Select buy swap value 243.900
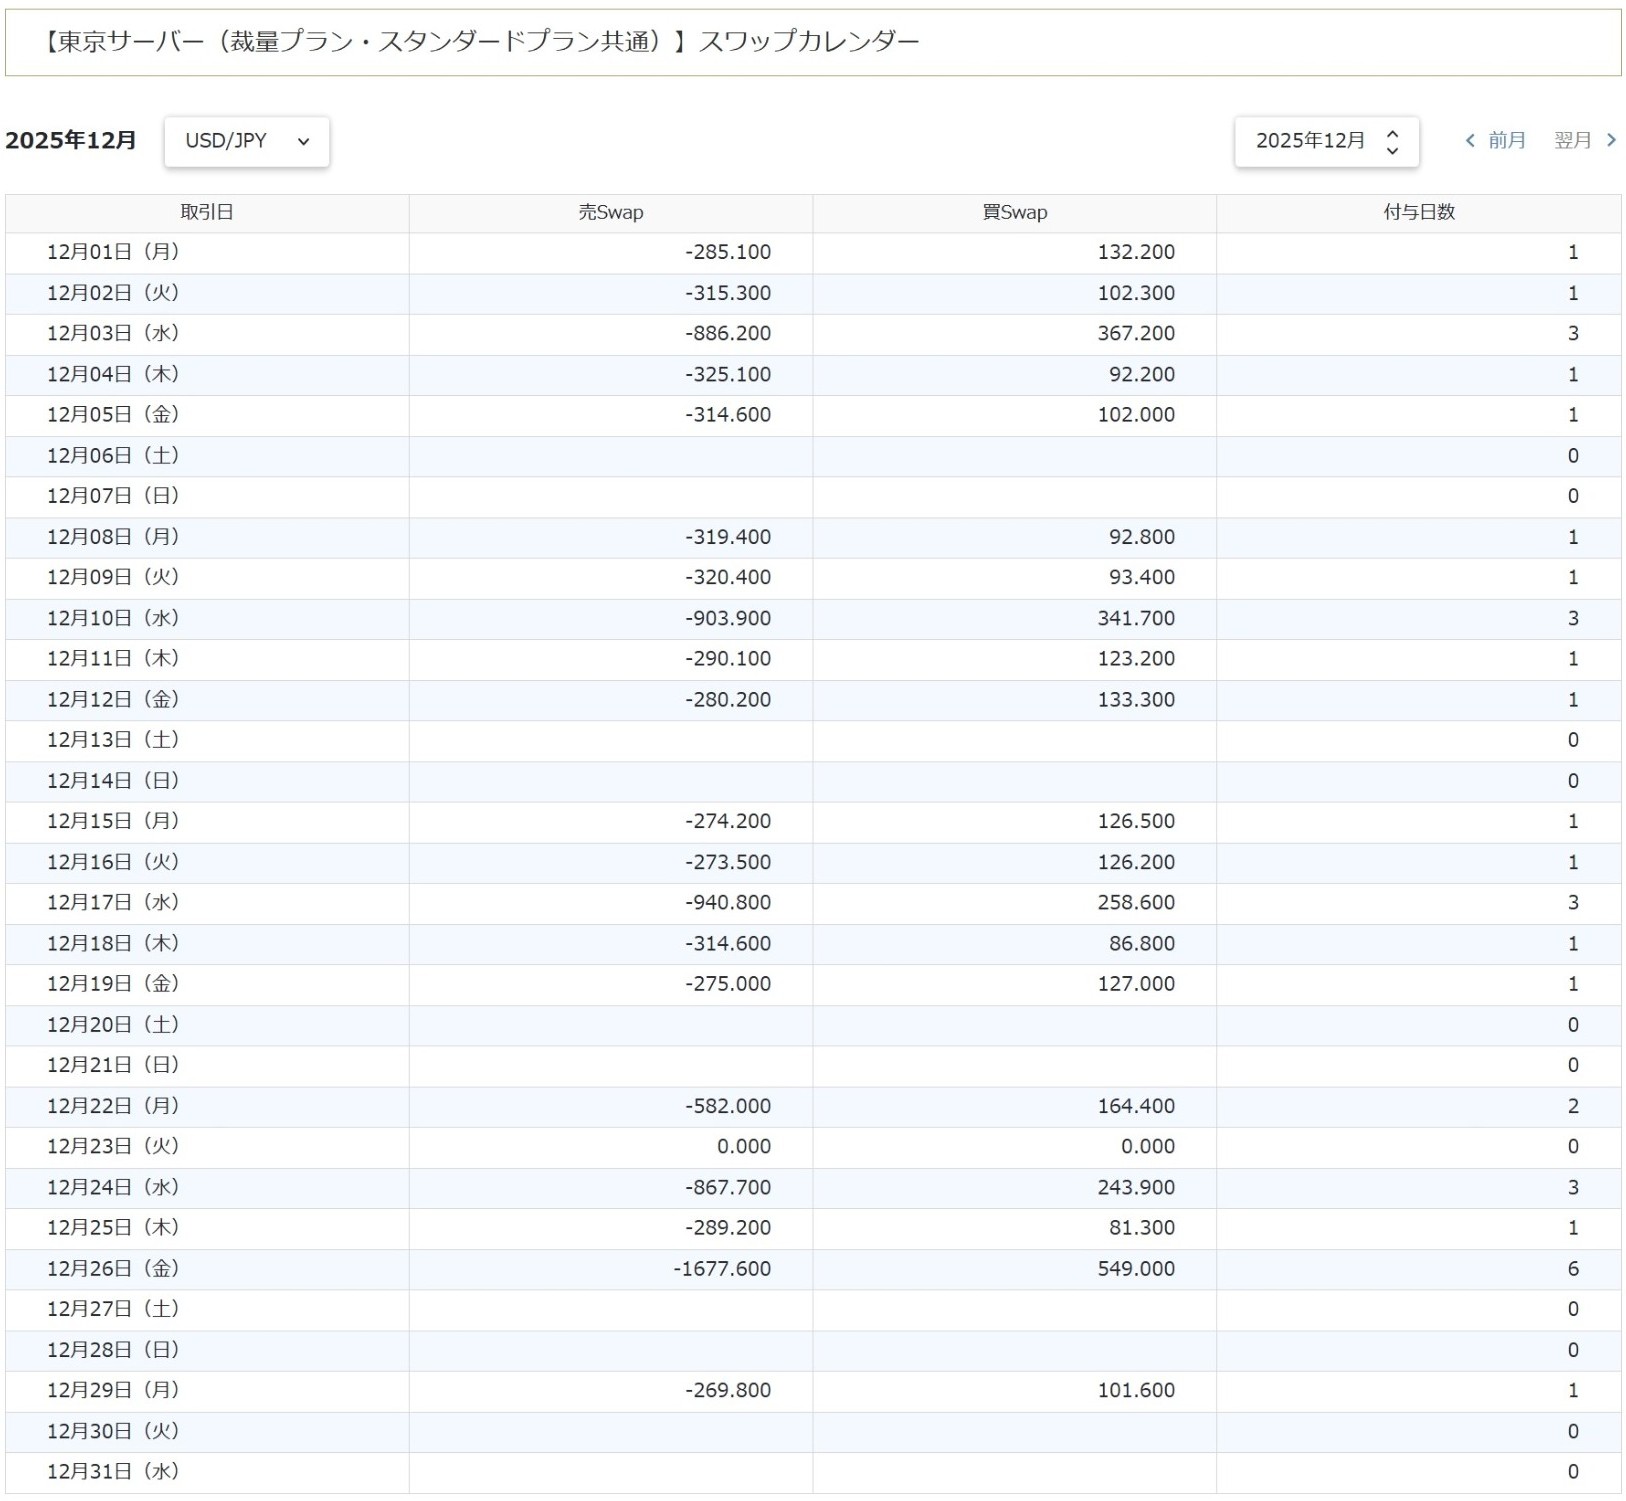 coord(1136,1187)
